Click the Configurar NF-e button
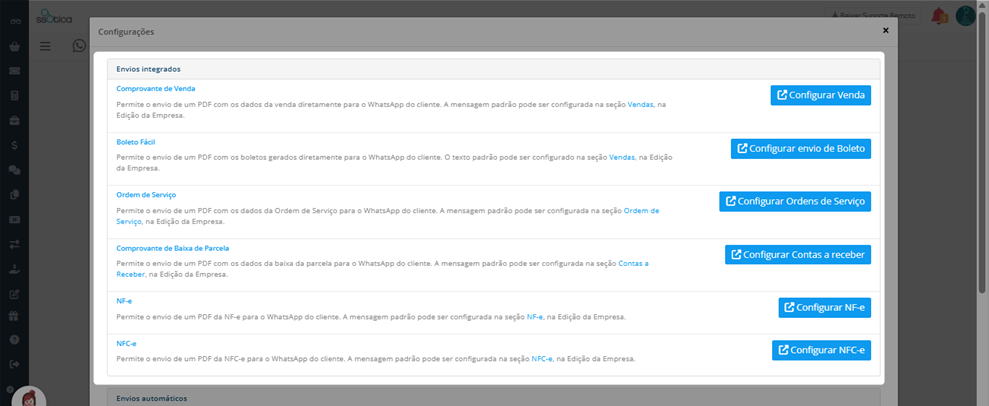The width and height of the screenshot is (989, 406). point(824,308)
